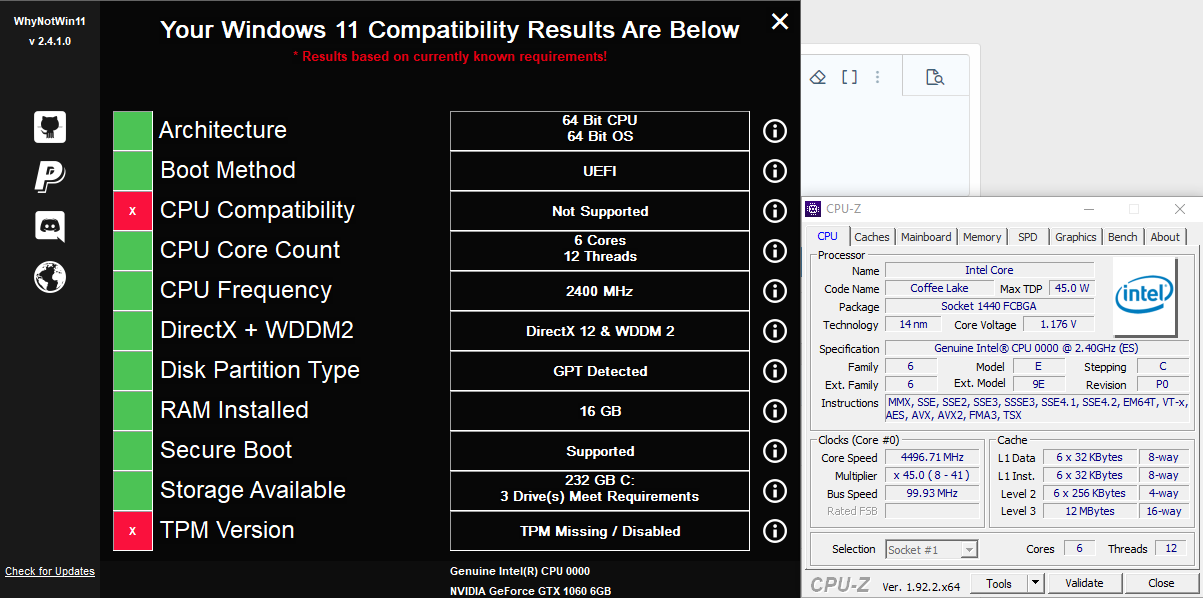Show info for Storage Available row
The width and height of the screenshot is (1203, 598).
(x=775, y=491)
